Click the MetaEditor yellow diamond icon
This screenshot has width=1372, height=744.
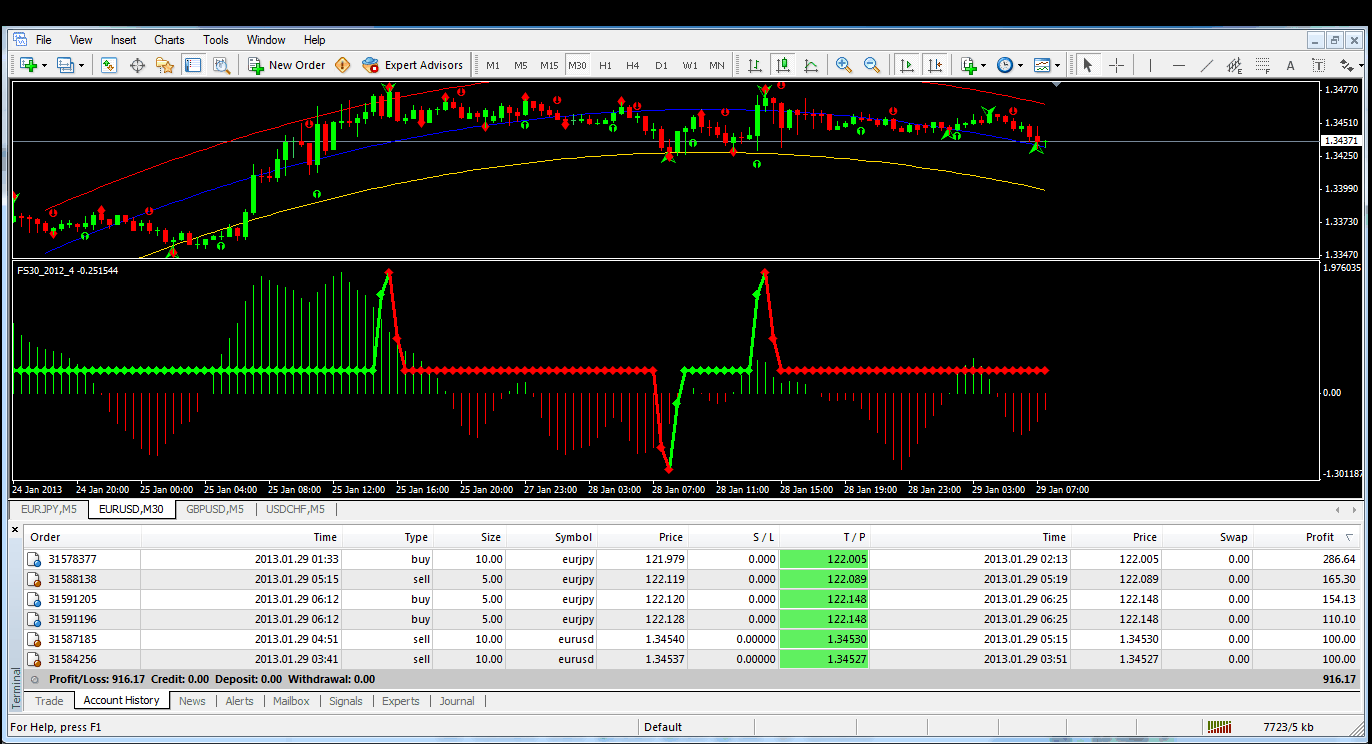[x=343, y=65]
